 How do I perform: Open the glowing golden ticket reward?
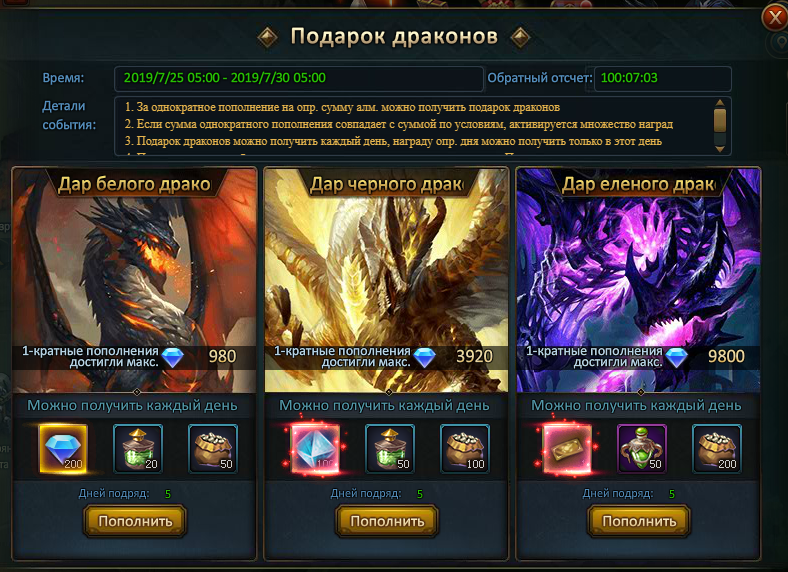pyautogui.click(x=567, y=449)
